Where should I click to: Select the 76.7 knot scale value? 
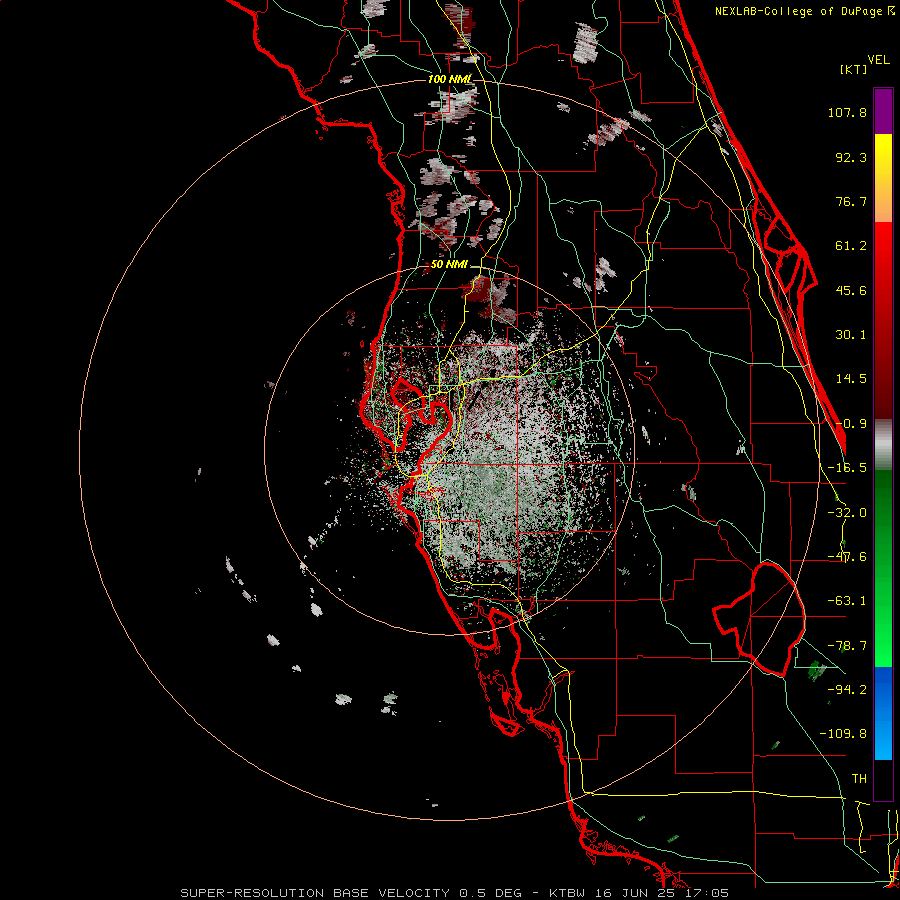(x=851, y=201)
